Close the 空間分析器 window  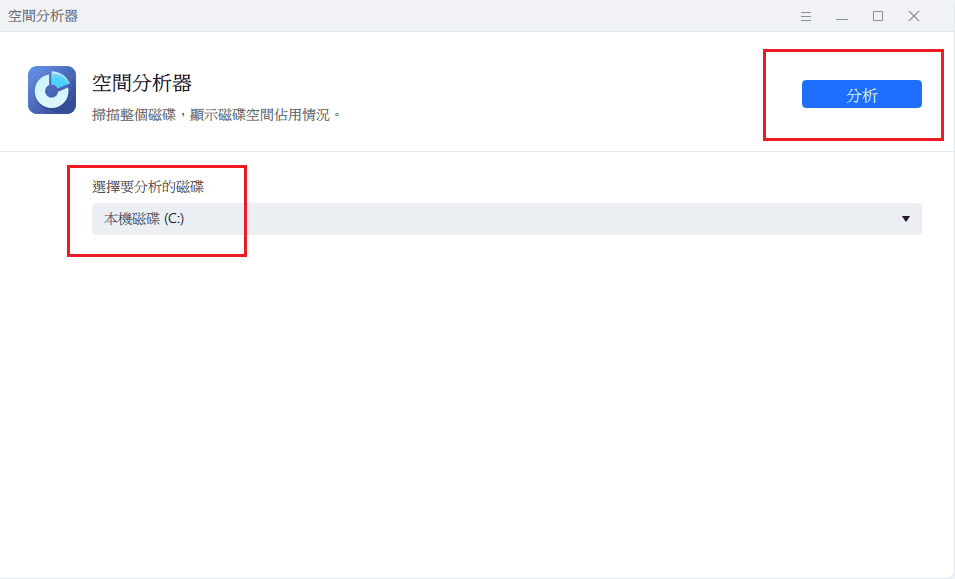pyautogui.click(x=914, y=16)
